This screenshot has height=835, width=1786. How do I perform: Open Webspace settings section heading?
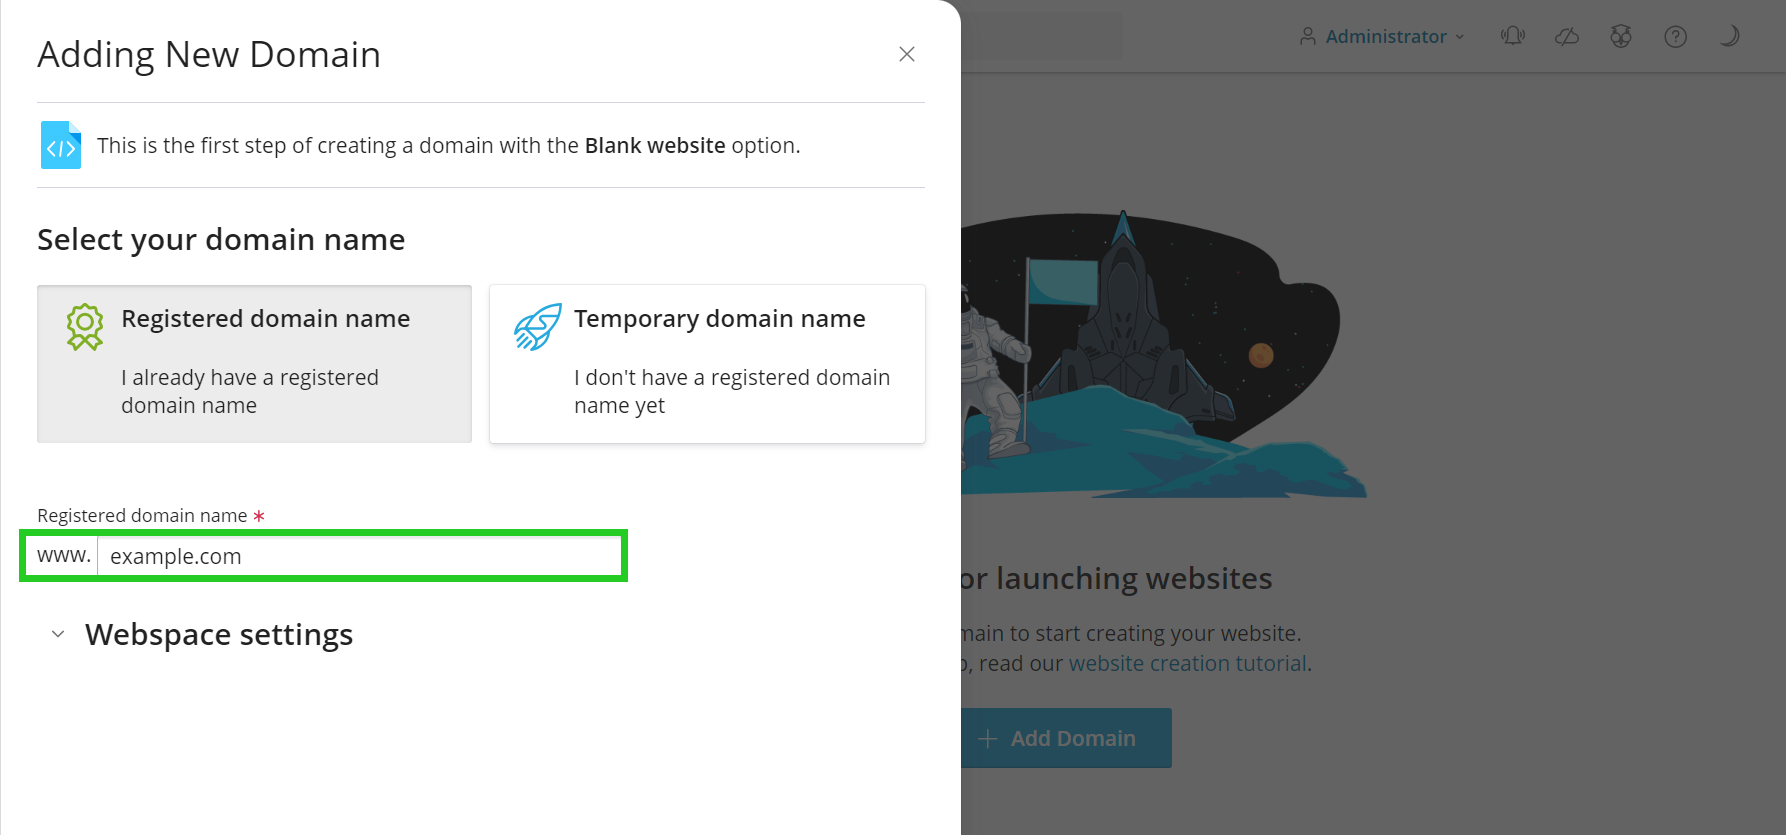pos(219,634)
